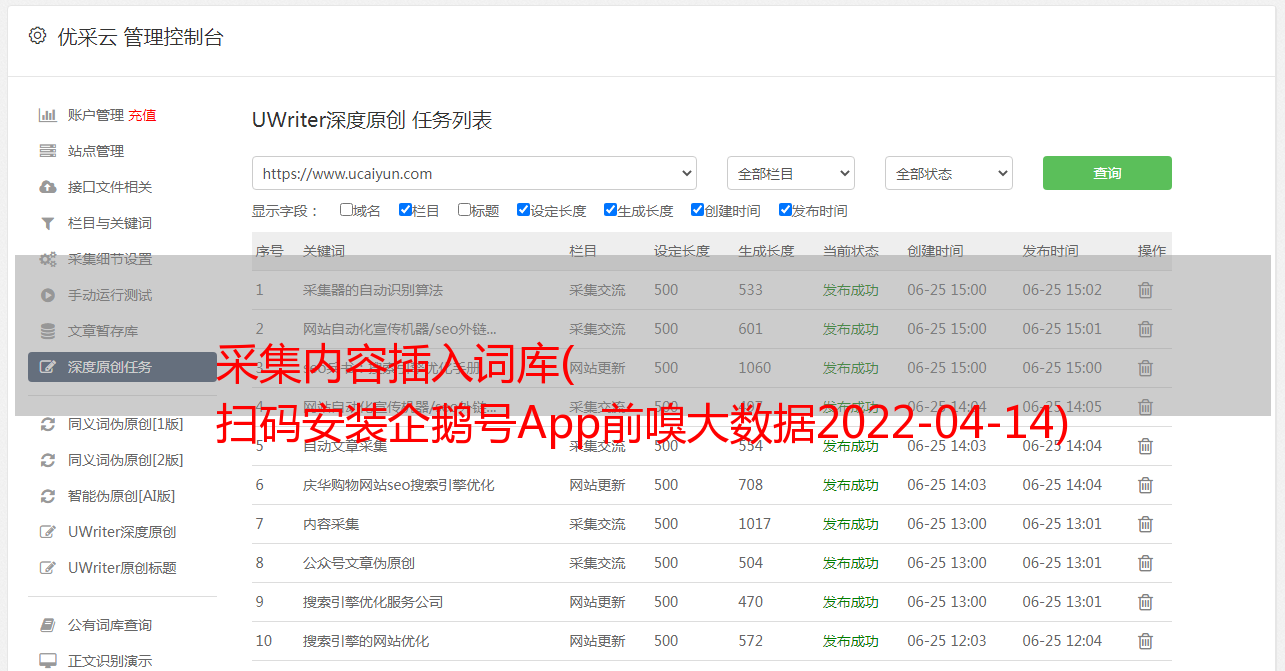This screenshot has height=671, width=1285.
Task: Click the 操作 column header
Action: 1152,251
